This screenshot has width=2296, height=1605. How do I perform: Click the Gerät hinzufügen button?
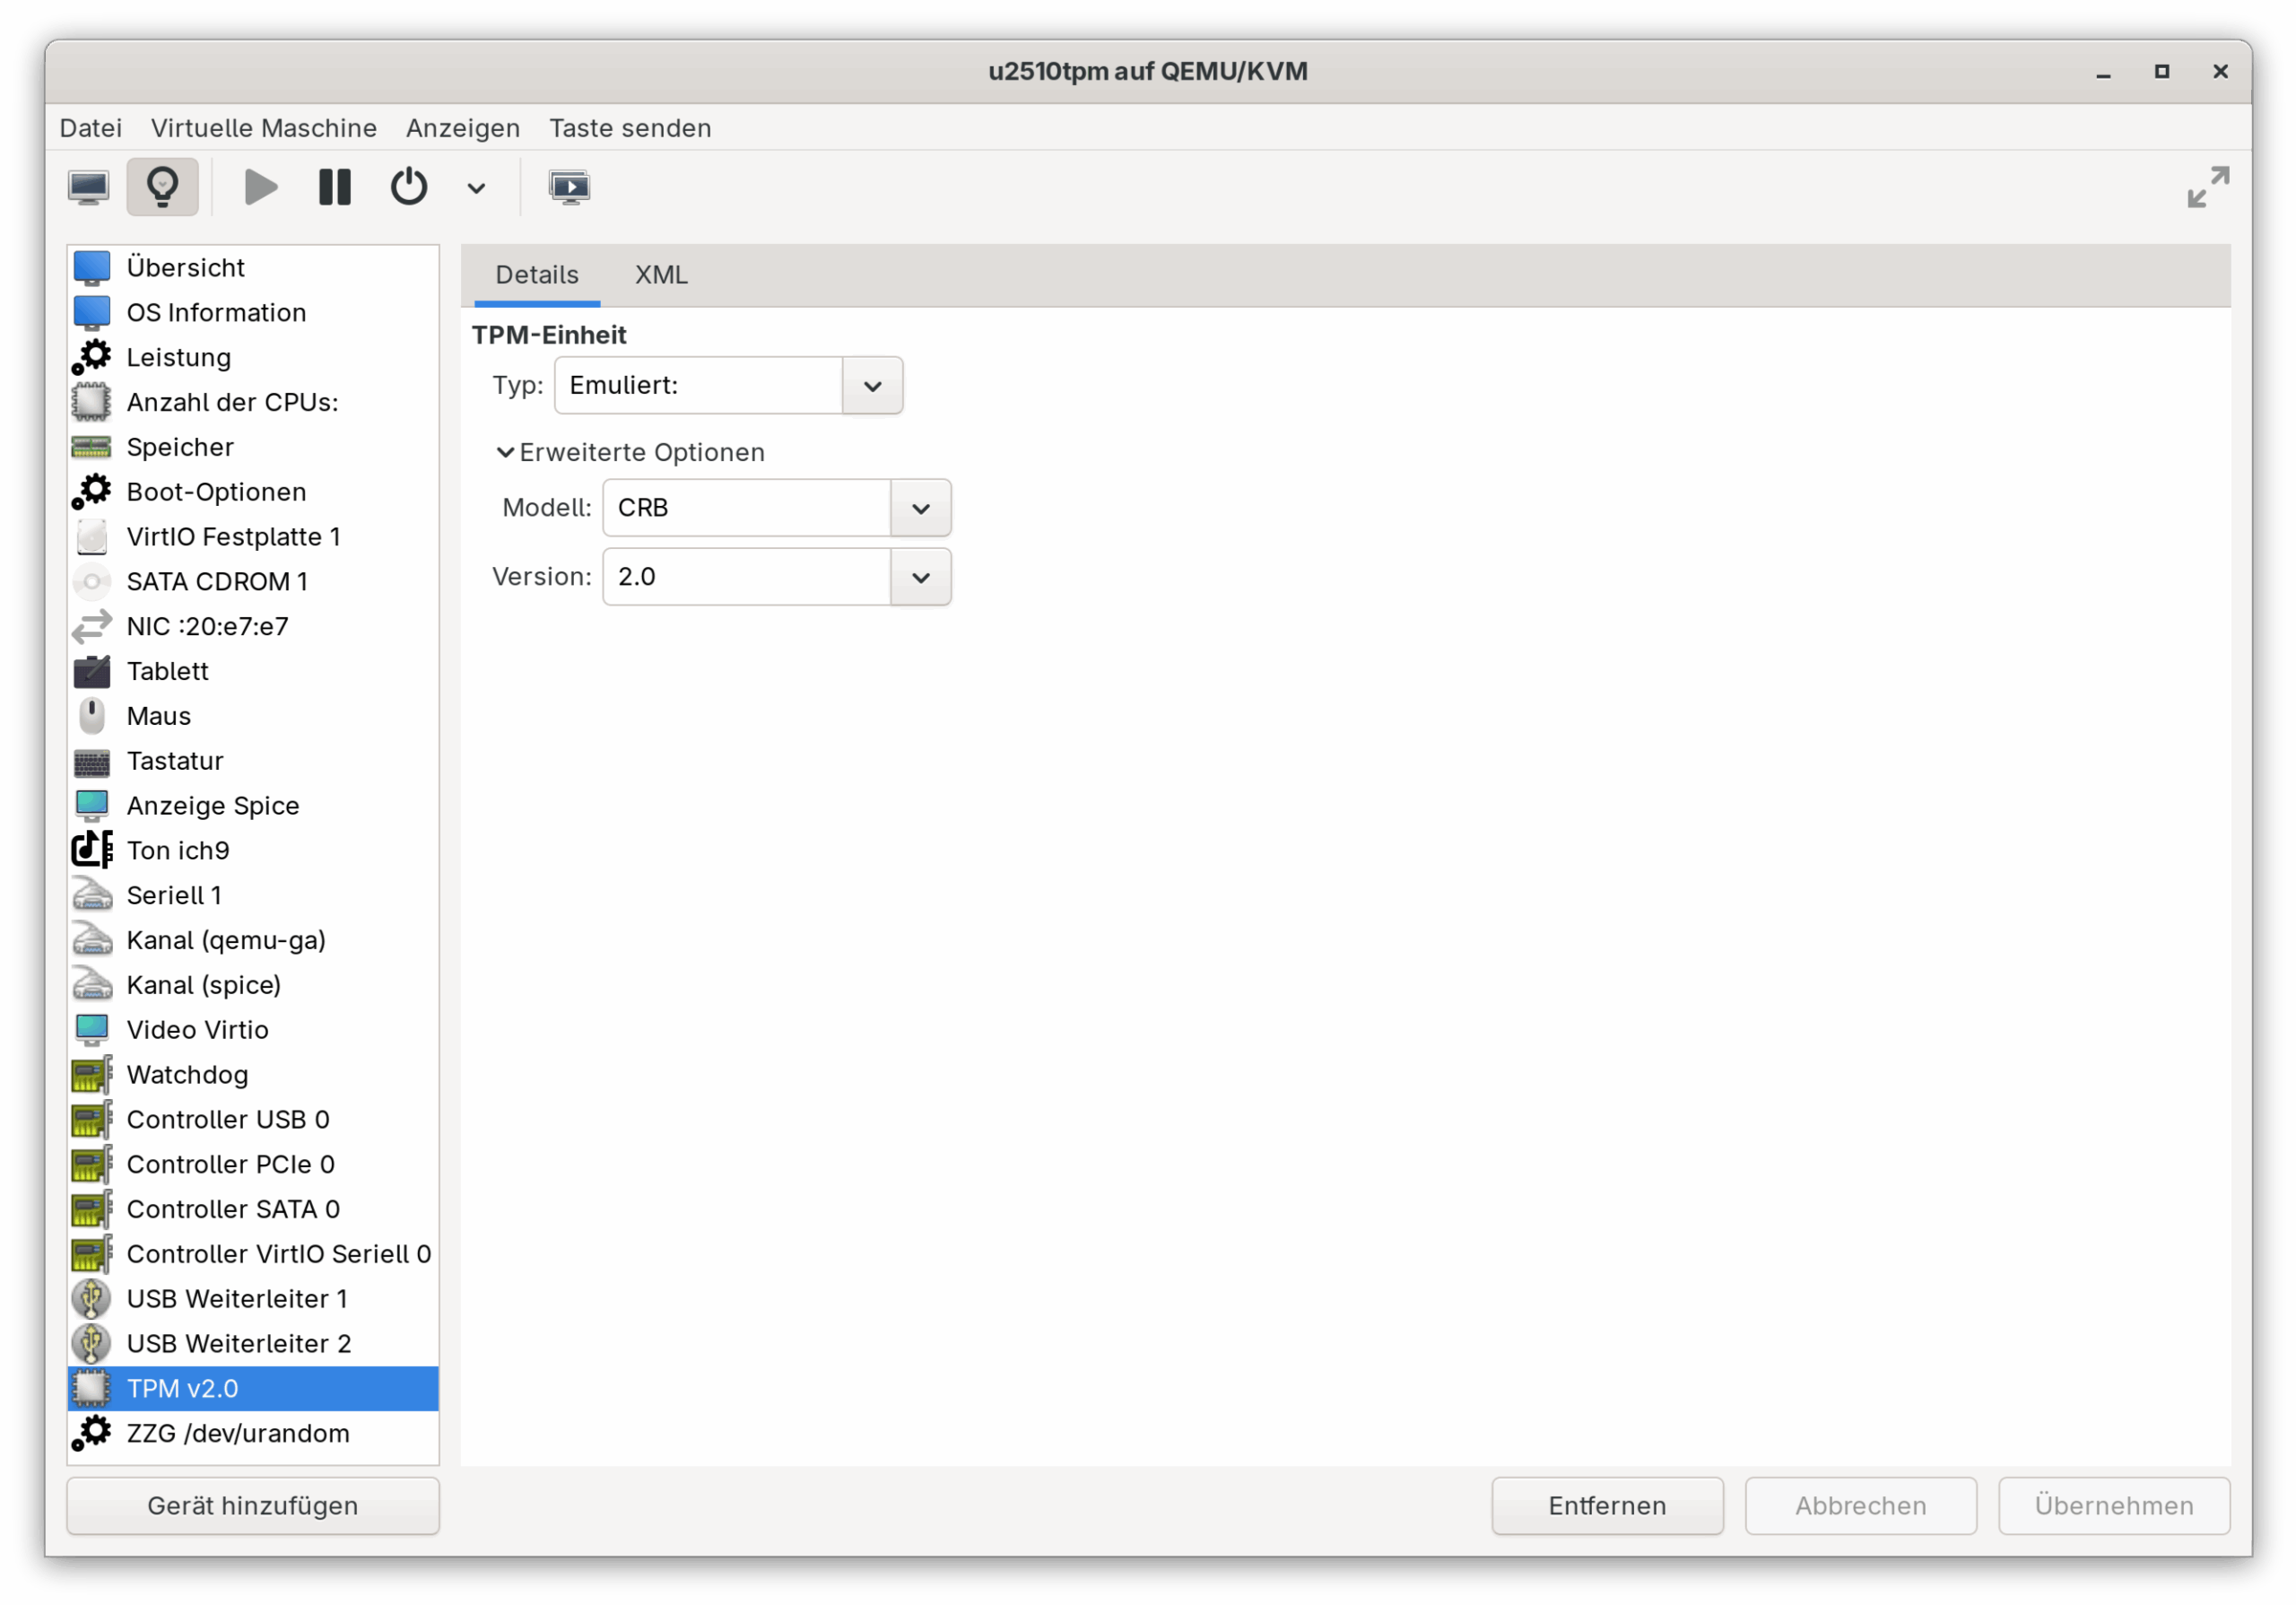coord(253,1505)
